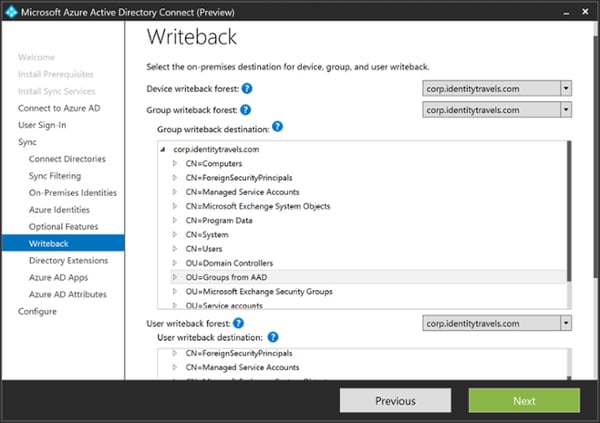The image size is (600, 423).
Task: Collapse corp.identitytravels.com root node
Action: pyautogui.click(x=163, y=149)
